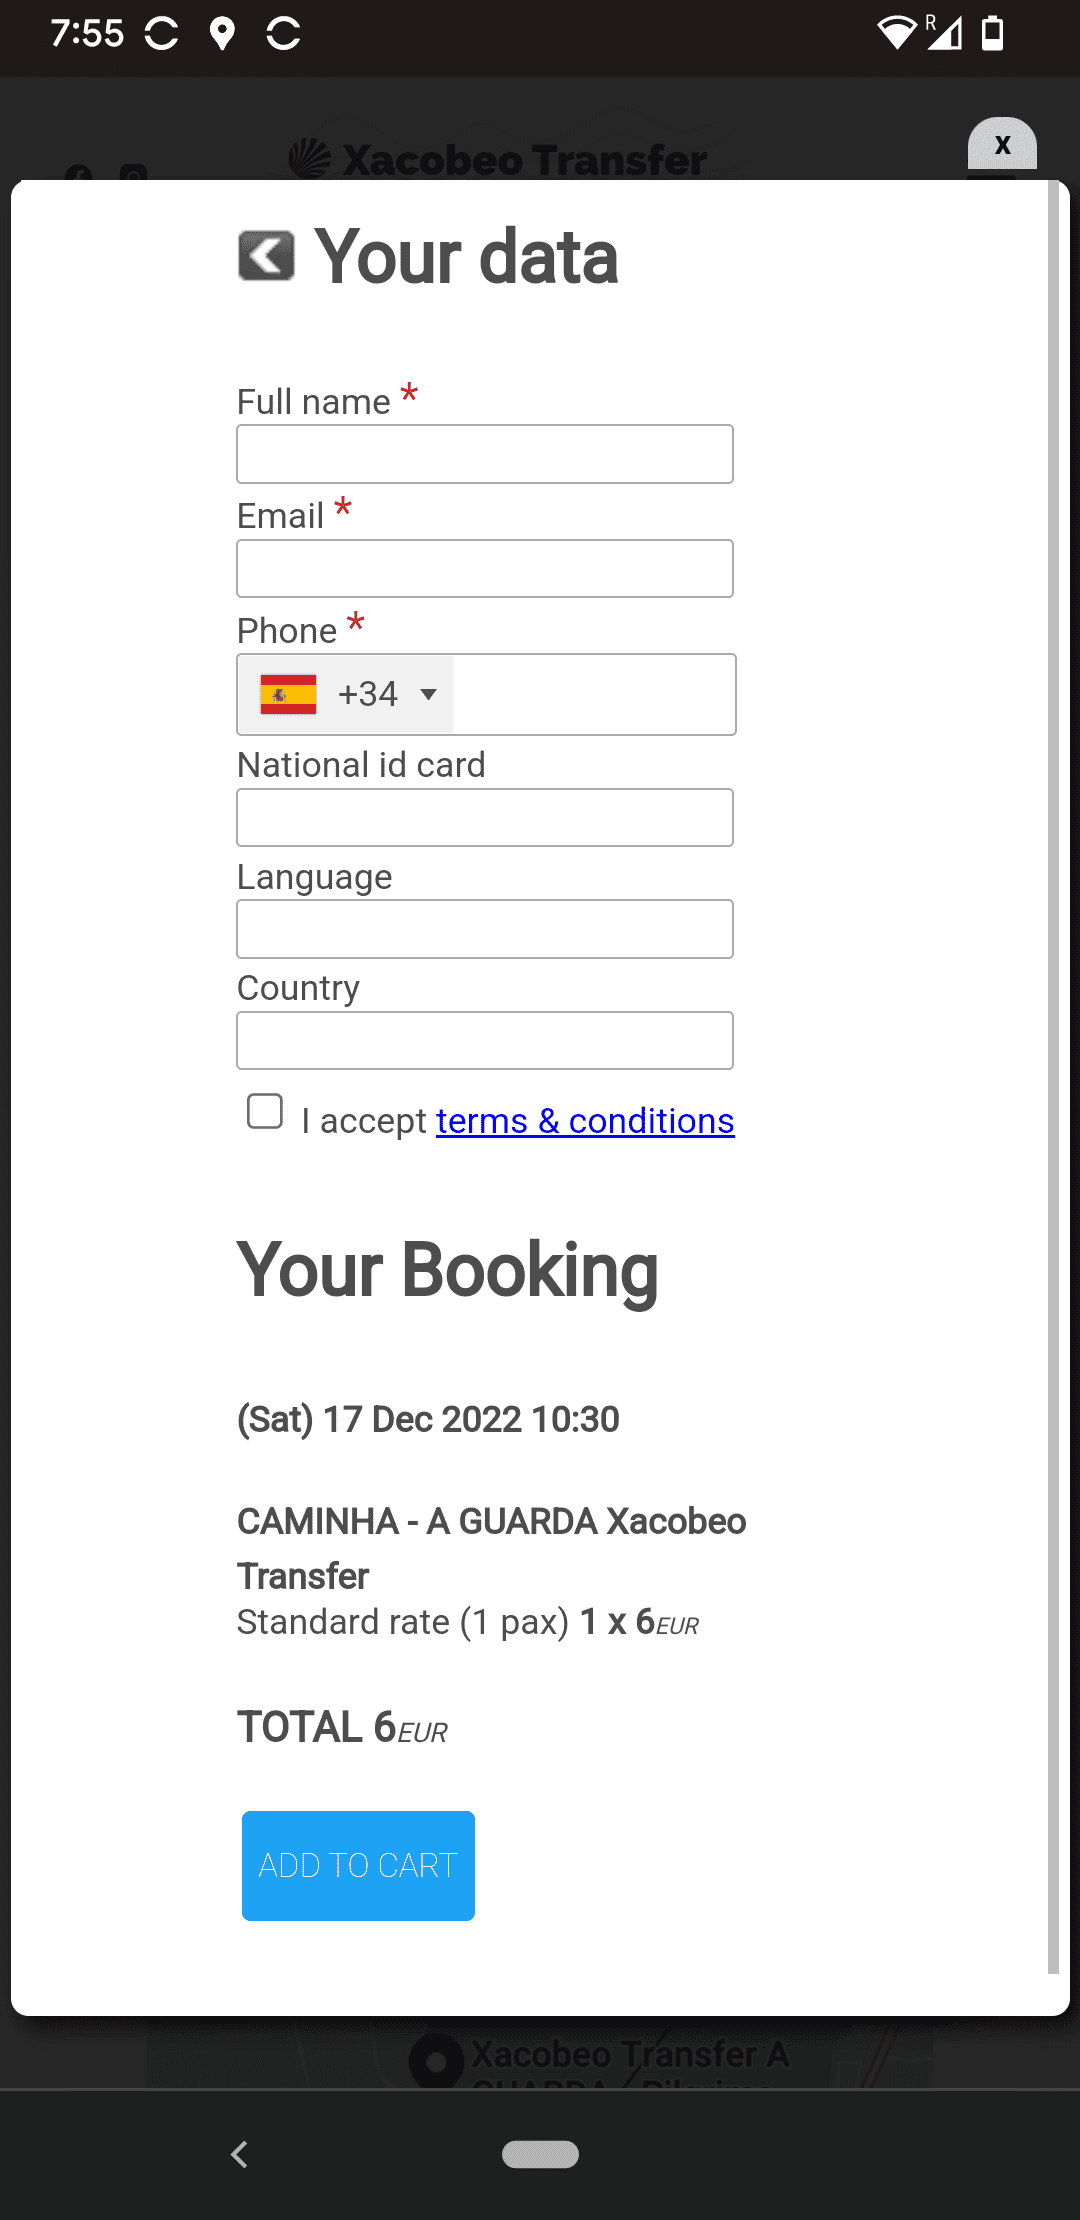Focus the Language input field
The height and width of the screenshot is (2220, 1080).
coord(485,929)
